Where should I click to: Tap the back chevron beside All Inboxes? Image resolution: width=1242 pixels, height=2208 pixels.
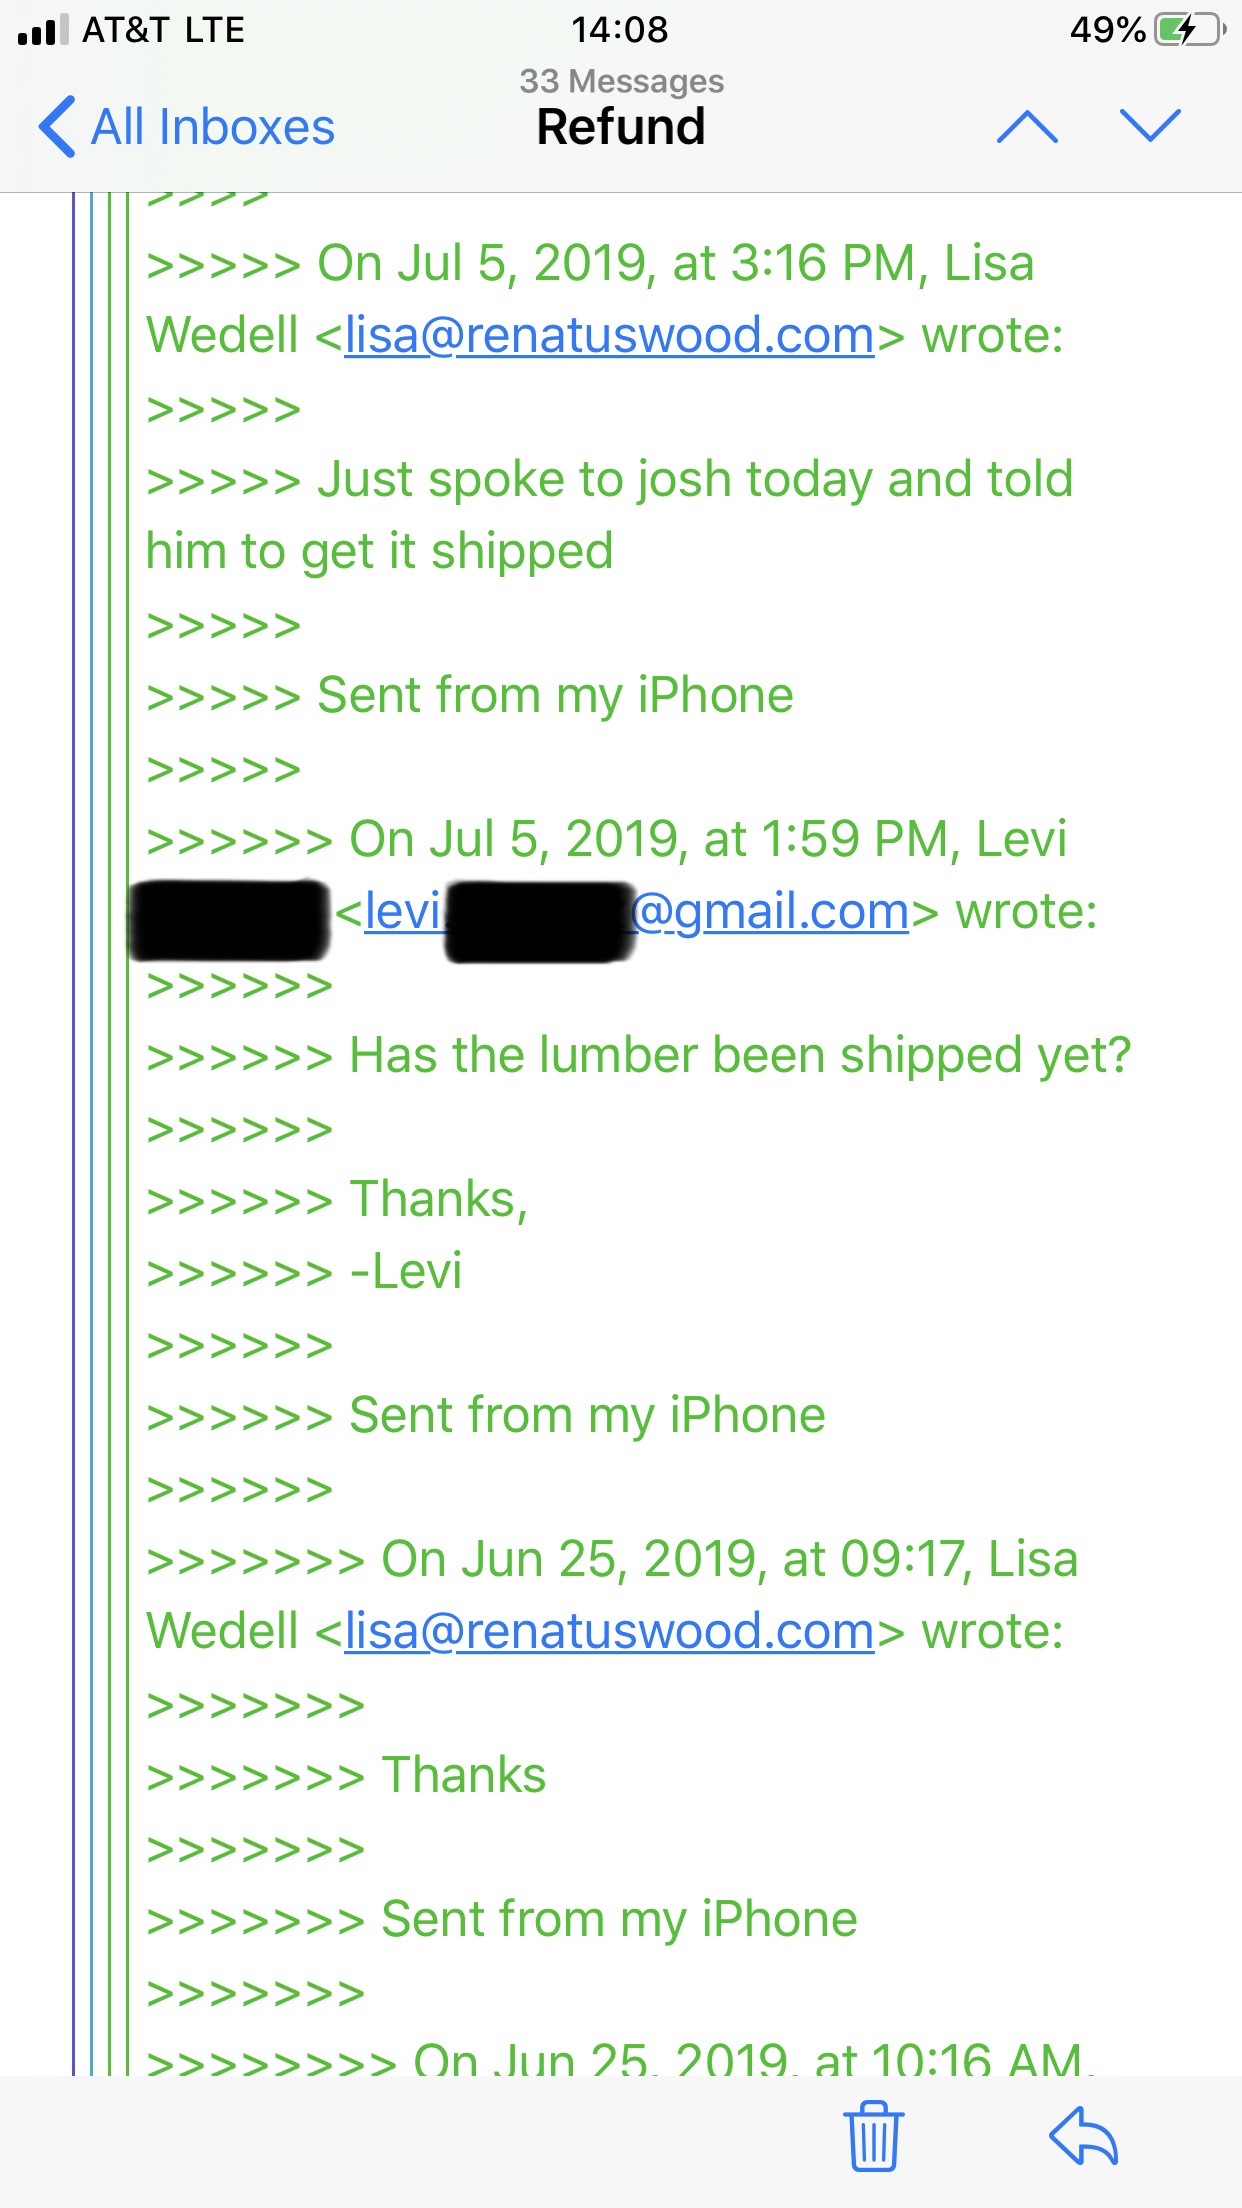(x=57, y=127)
